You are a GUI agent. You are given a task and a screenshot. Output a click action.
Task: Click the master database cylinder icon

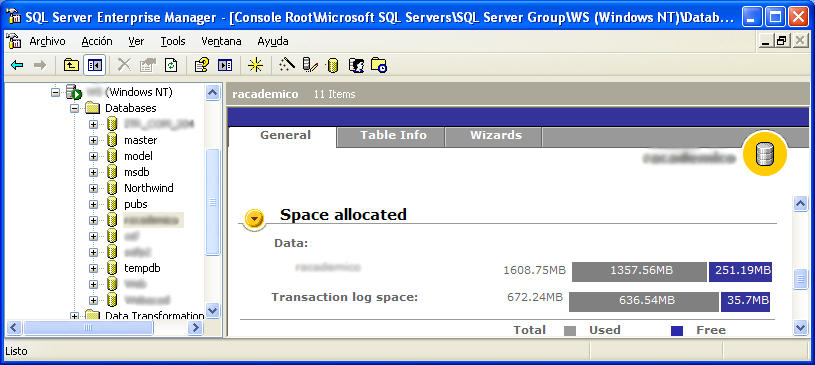click(111, 140)
